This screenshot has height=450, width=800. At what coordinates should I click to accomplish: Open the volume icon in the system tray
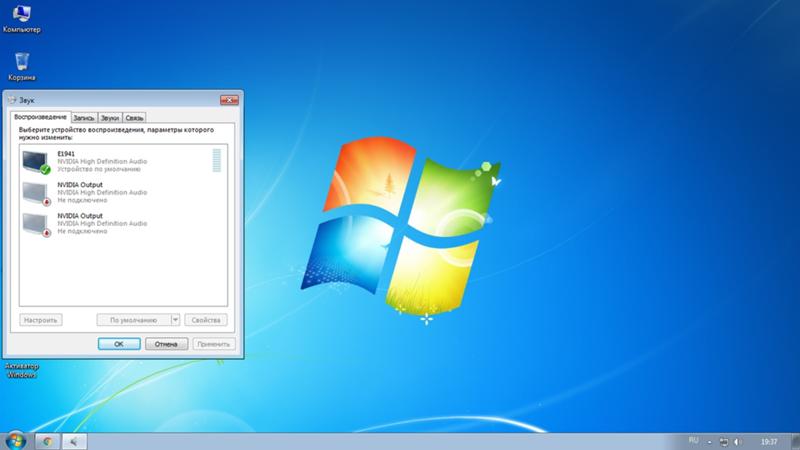pyautogui.click(x=737, y=442)
